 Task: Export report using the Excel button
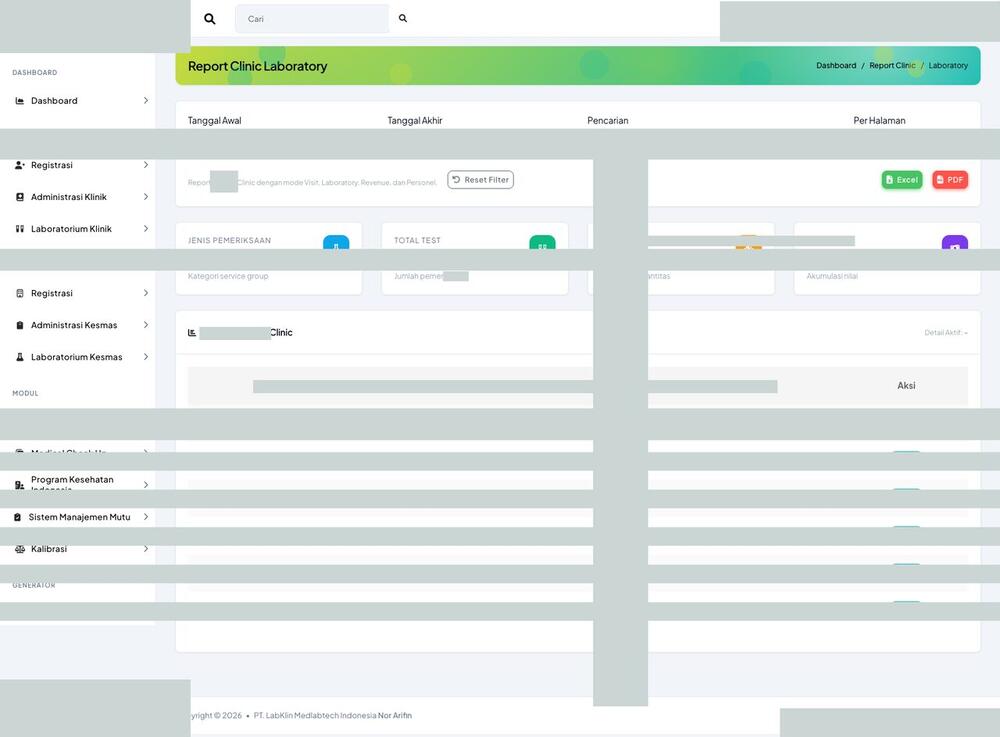(x=902, y=180)
